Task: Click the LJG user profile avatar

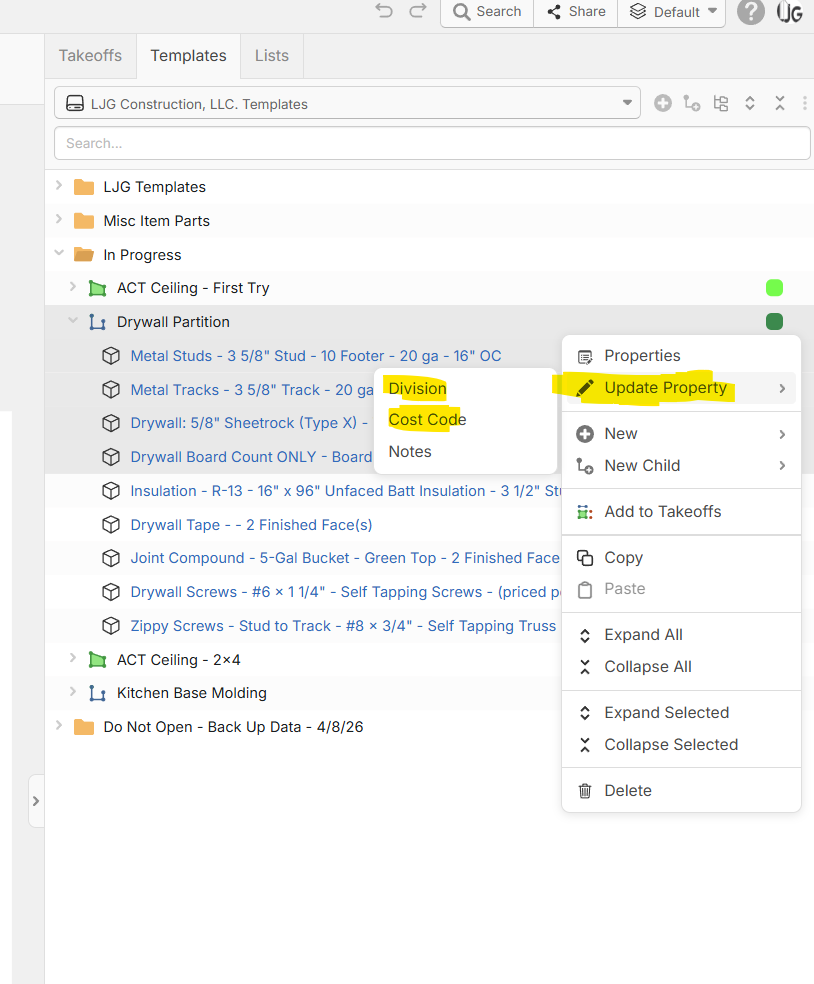Action: point(790,12)
